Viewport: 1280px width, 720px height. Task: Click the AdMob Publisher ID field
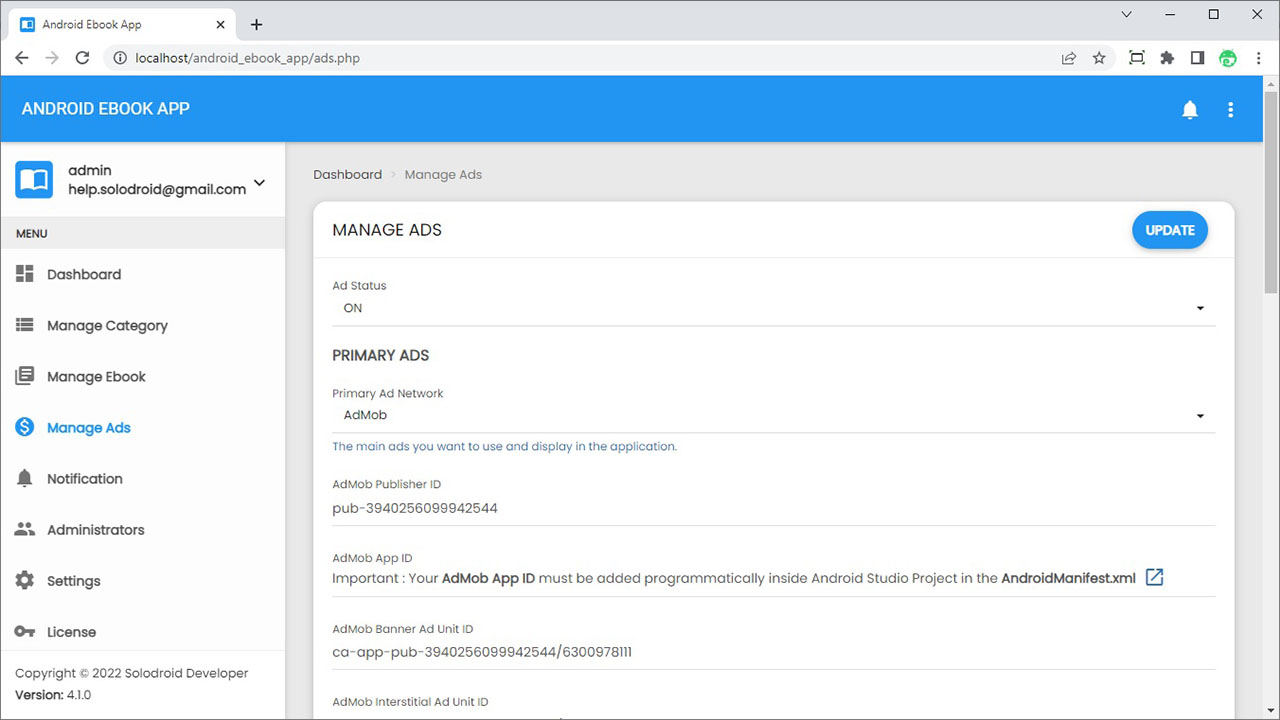pyautogui.click(x=773, y=508)
